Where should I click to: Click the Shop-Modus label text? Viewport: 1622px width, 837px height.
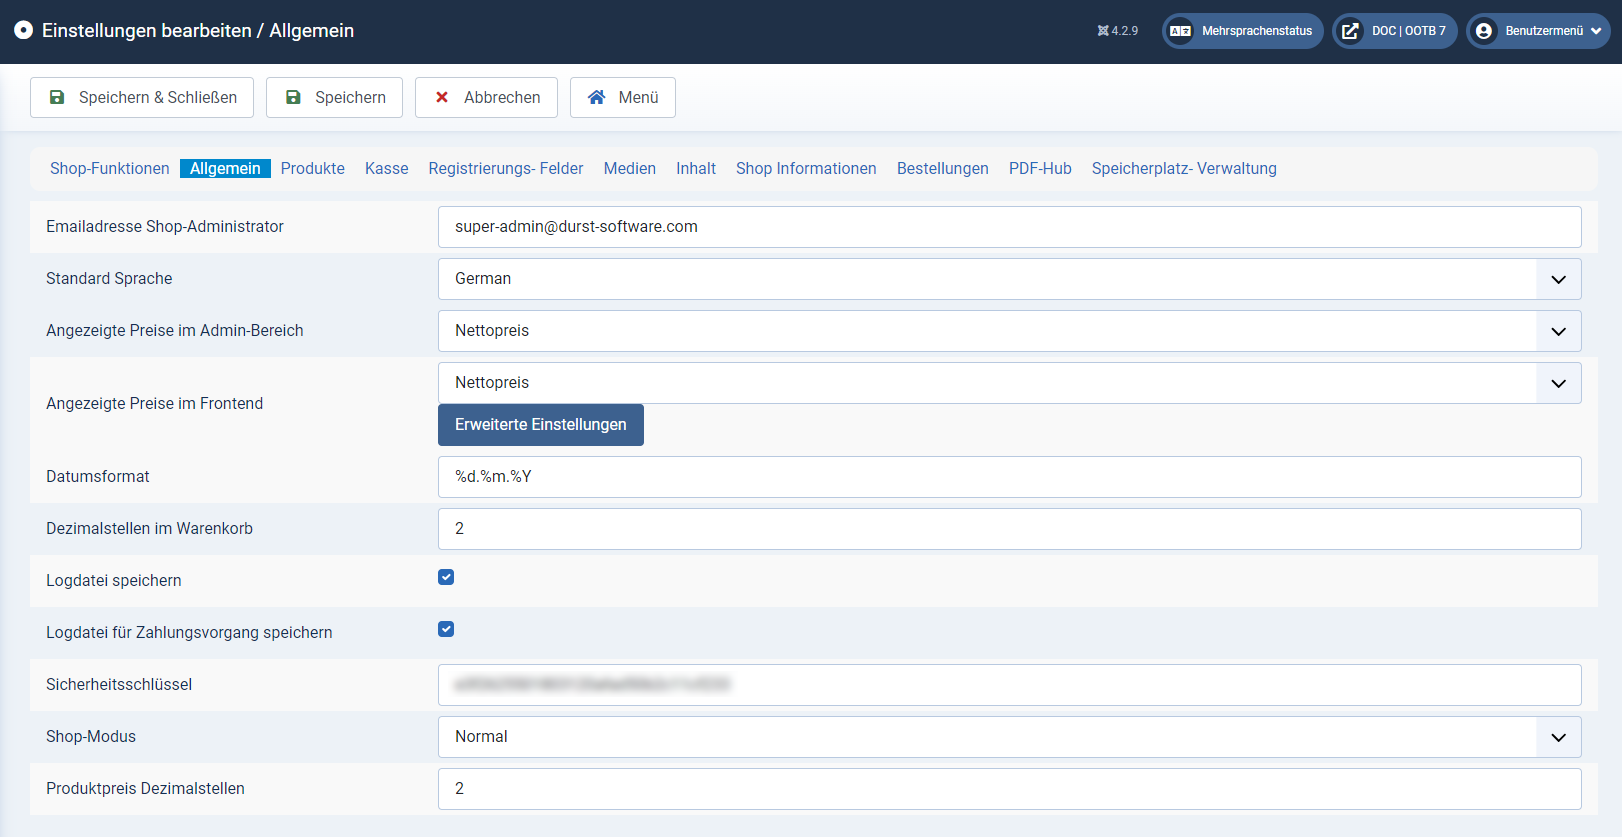click(91, 737)
